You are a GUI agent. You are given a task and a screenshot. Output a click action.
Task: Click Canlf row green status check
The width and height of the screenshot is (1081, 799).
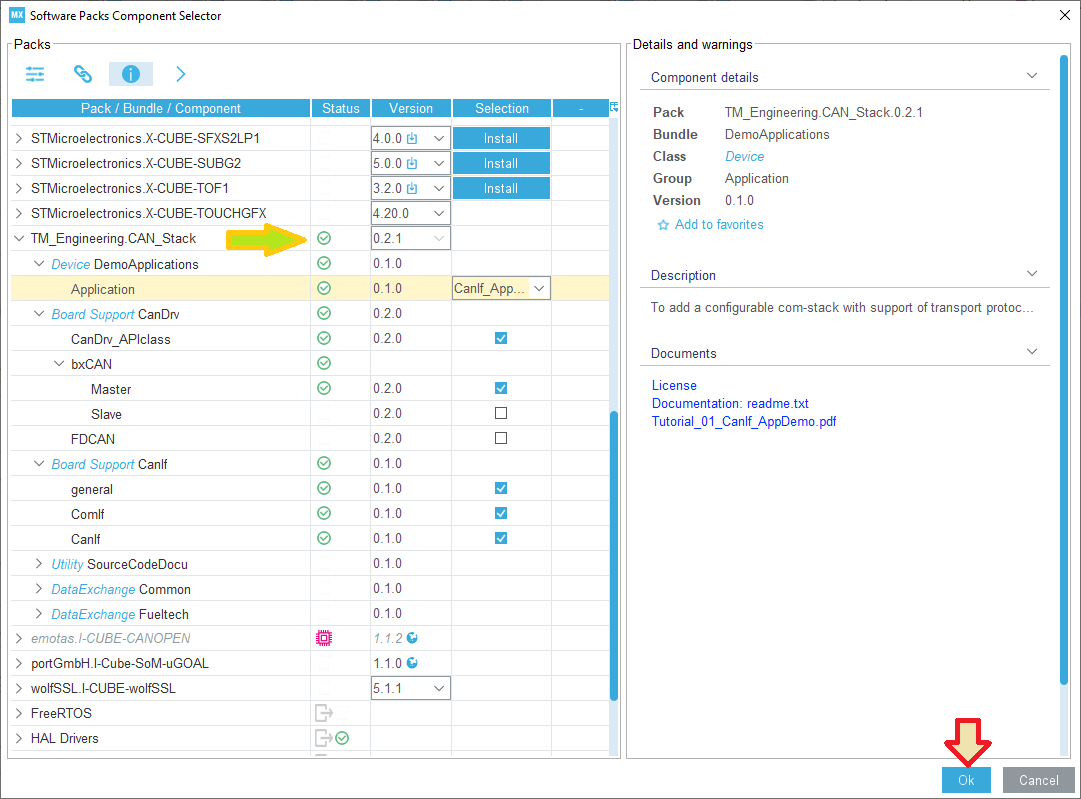(324, 538)
